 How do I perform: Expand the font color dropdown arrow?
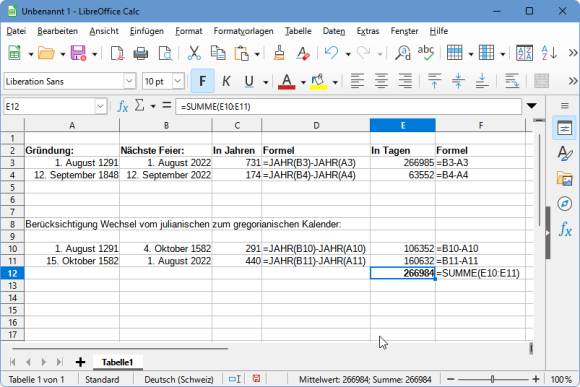[303, 82]
